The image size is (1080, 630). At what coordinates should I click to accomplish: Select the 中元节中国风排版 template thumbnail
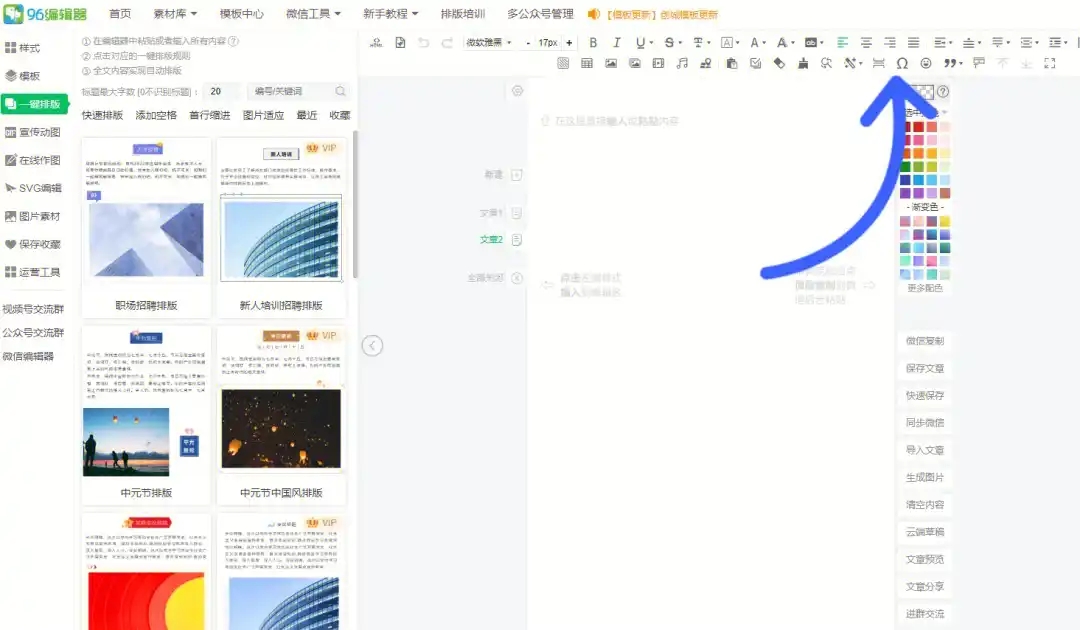click(281, 415)
